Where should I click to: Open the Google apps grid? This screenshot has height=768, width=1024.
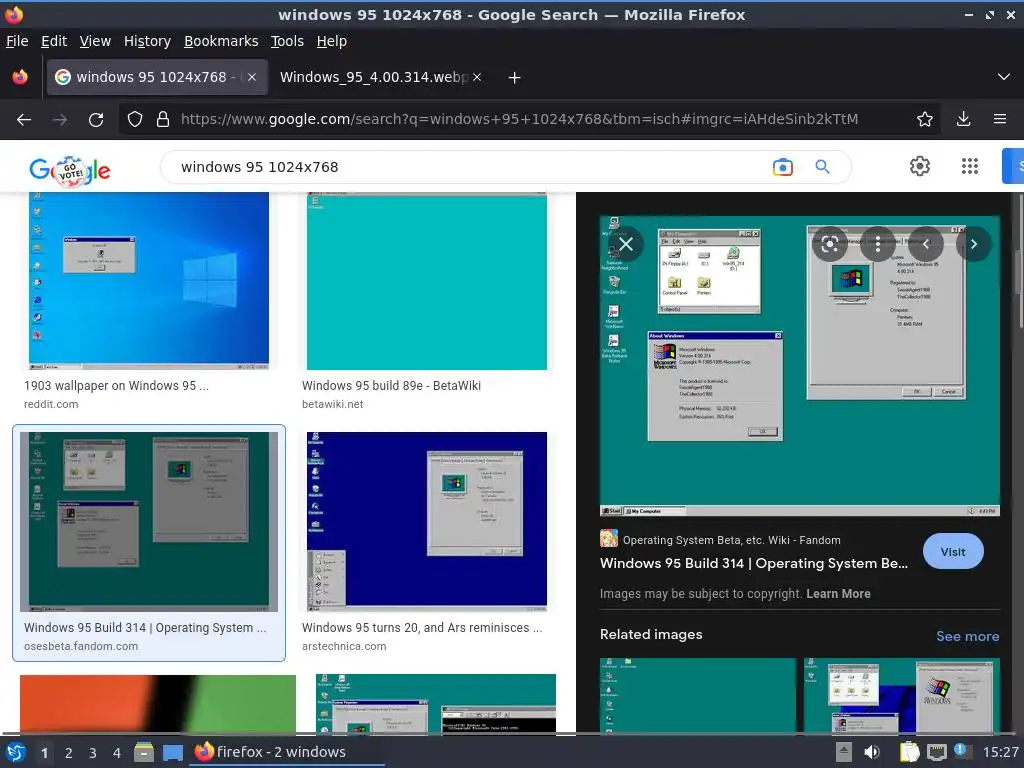tap(970, 167)
